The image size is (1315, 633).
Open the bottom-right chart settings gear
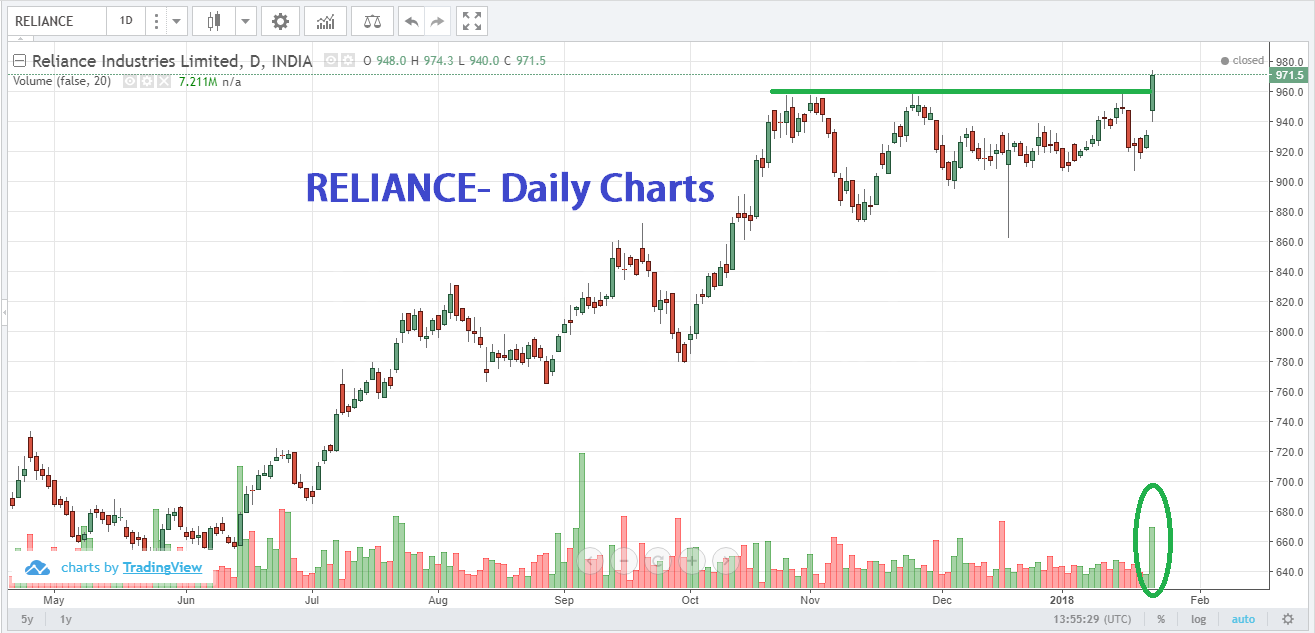coord(1287,619)
